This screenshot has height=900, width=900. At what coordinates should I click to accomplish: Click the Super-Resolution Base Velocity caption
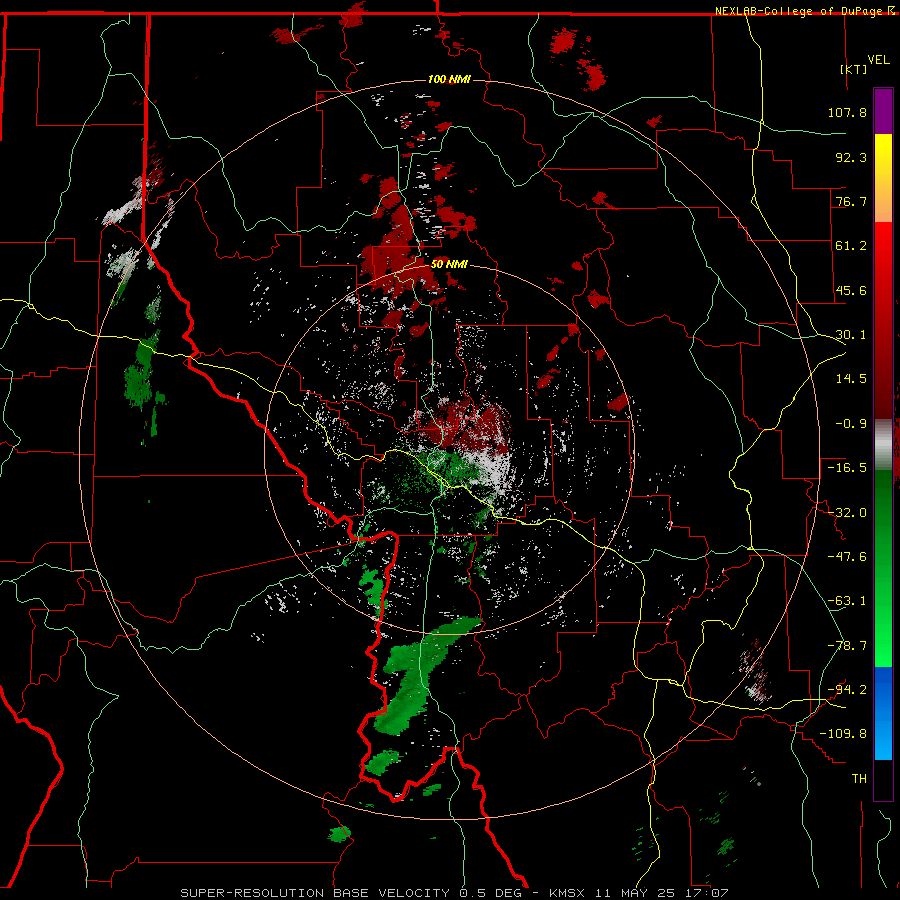point(454,893)
